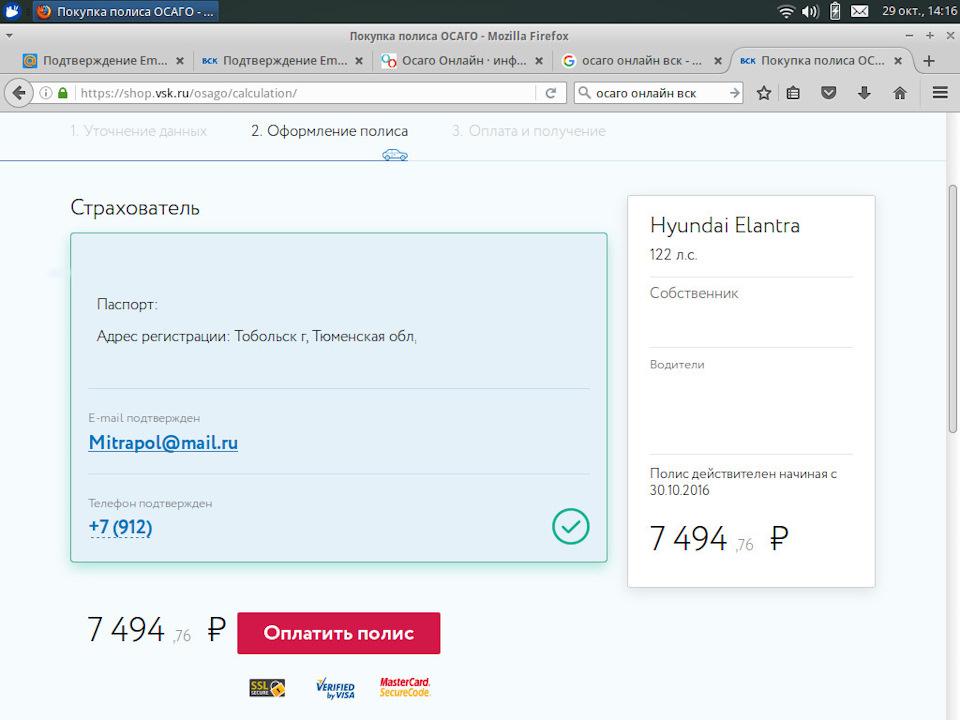Click the phone number link "+7 (912)"
960x720 pixels.
coord(121,527)
